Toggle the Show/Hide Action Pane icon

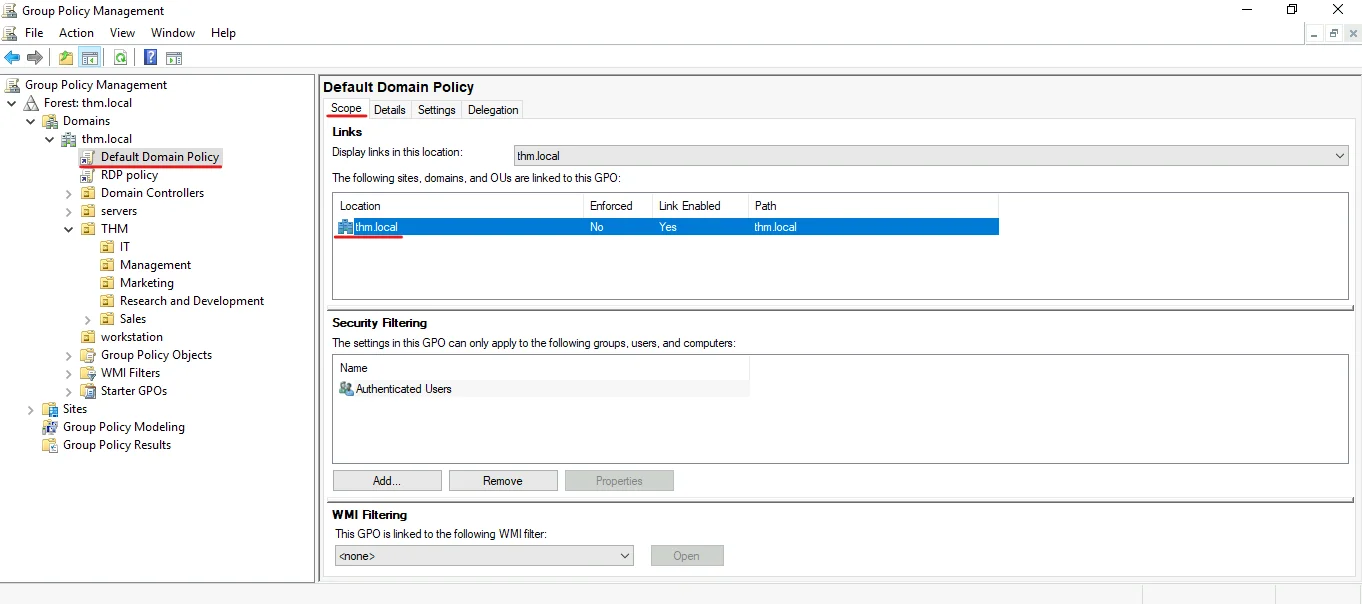tap(174, 58)
